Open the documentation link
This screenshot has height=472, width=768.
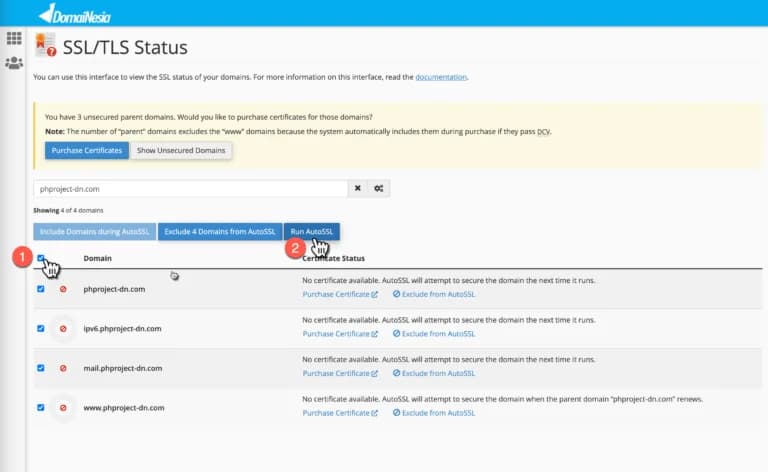tap(441, 77)
